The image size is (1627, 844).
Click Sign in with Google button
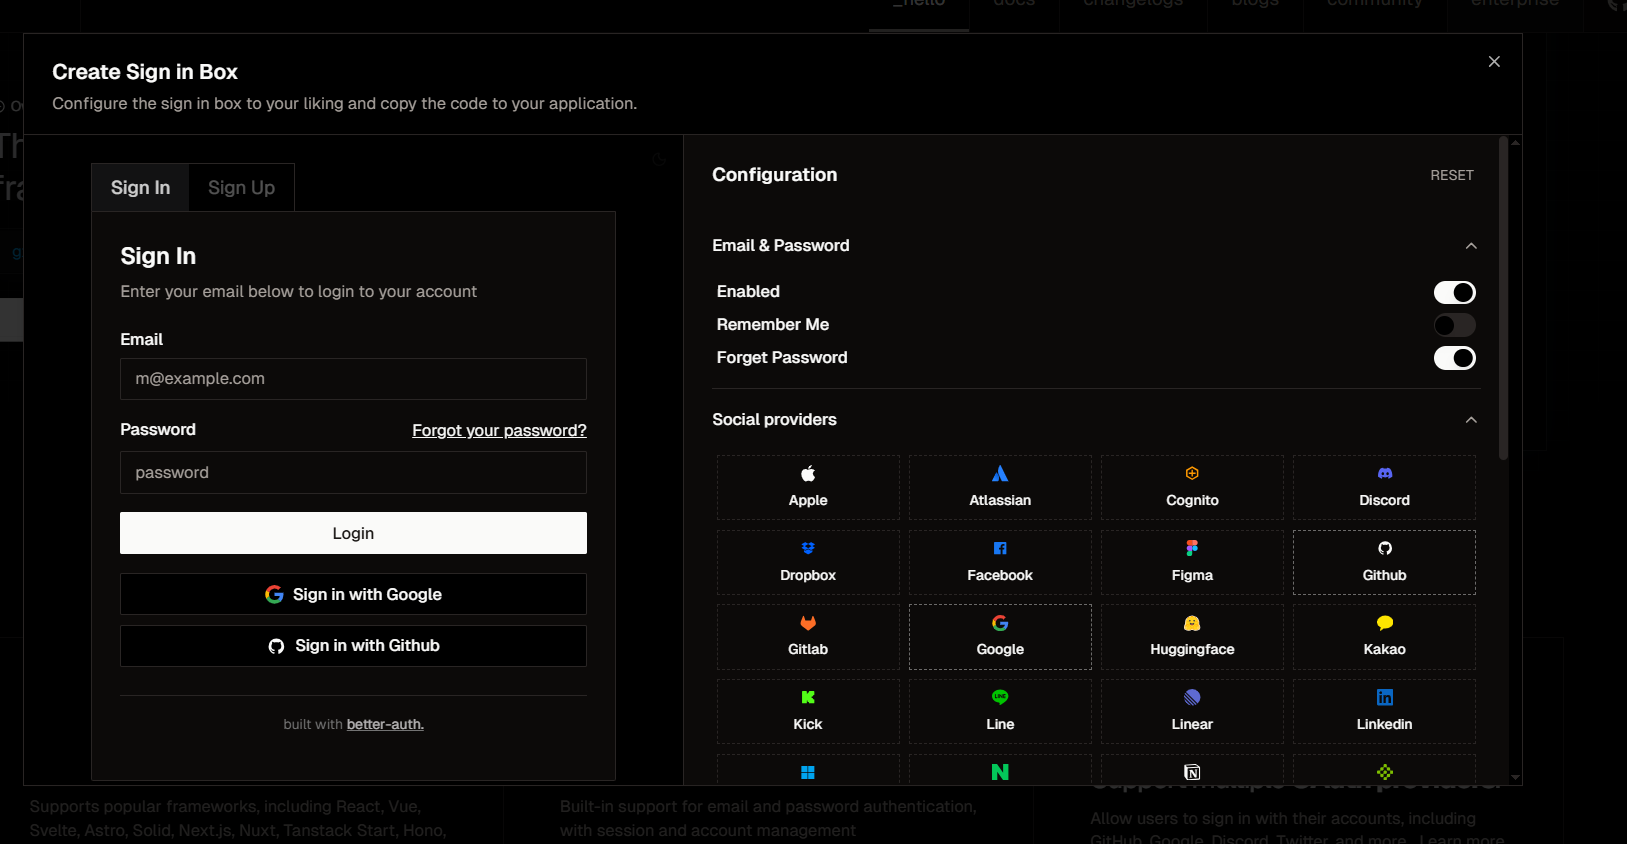pos(353,594)
